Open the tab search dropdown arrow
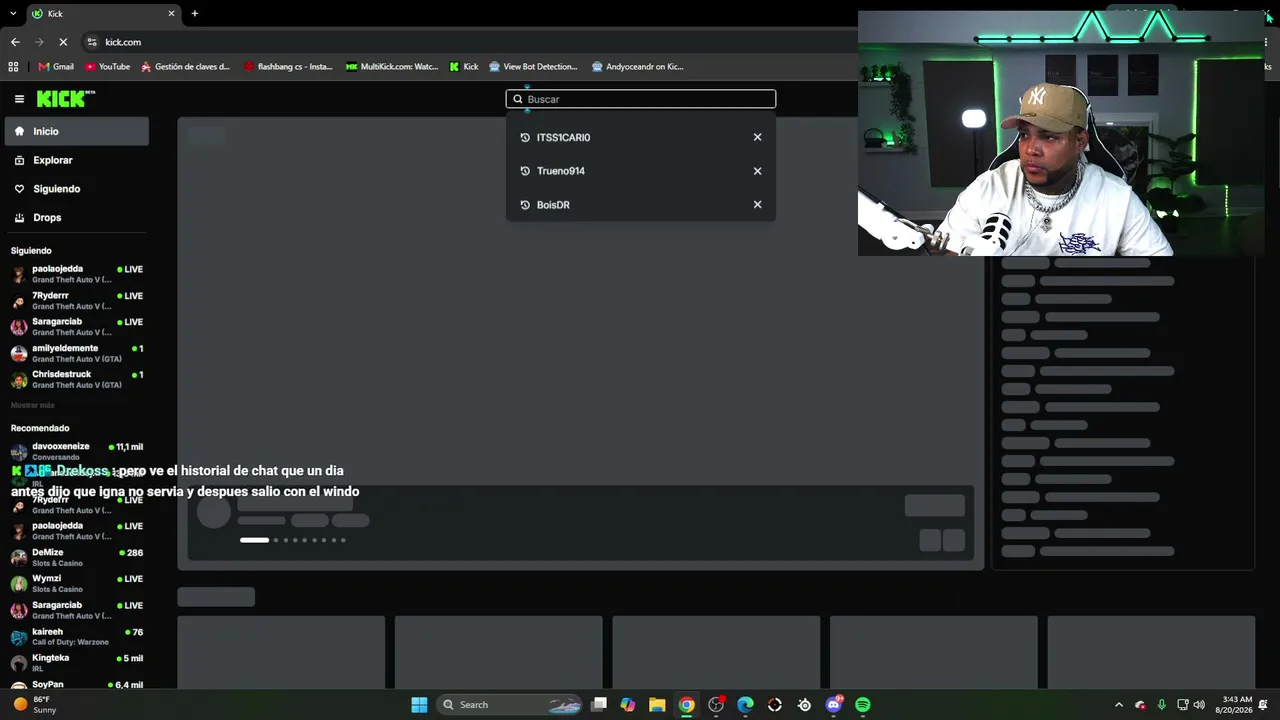Screen dimensions: 1280x720 [x=13, y=14]
